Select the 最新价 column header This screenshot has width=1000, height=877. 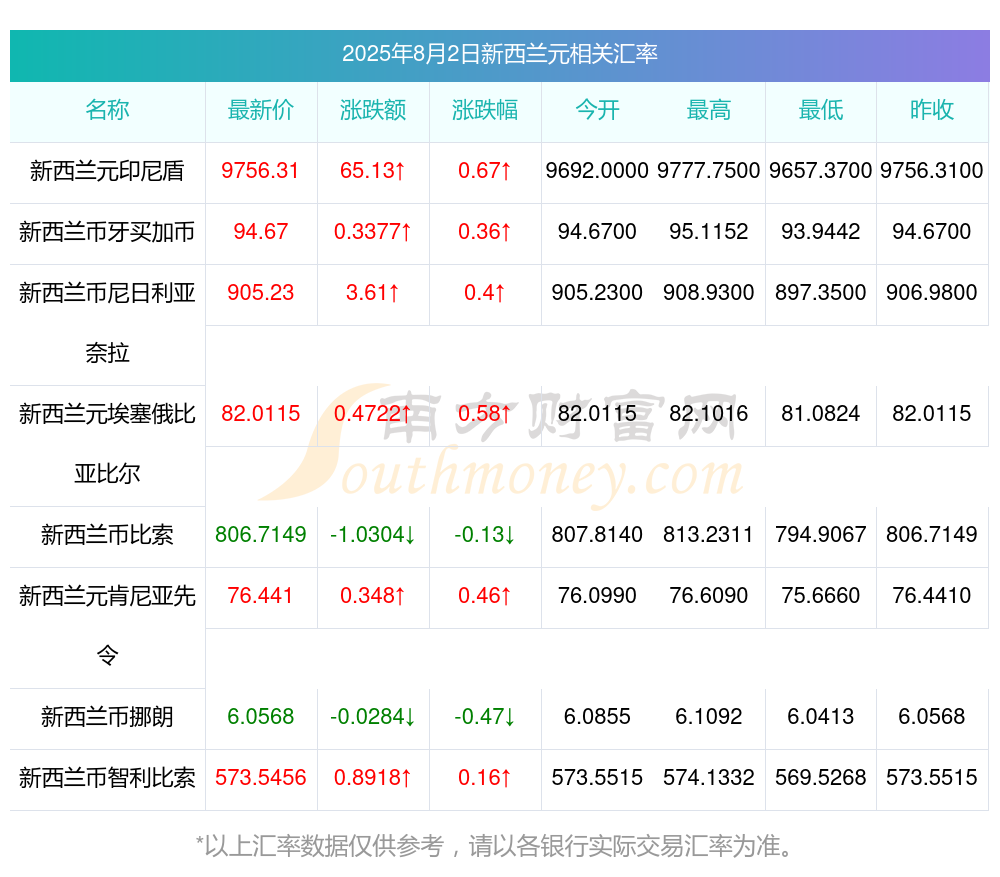point(261,110)
